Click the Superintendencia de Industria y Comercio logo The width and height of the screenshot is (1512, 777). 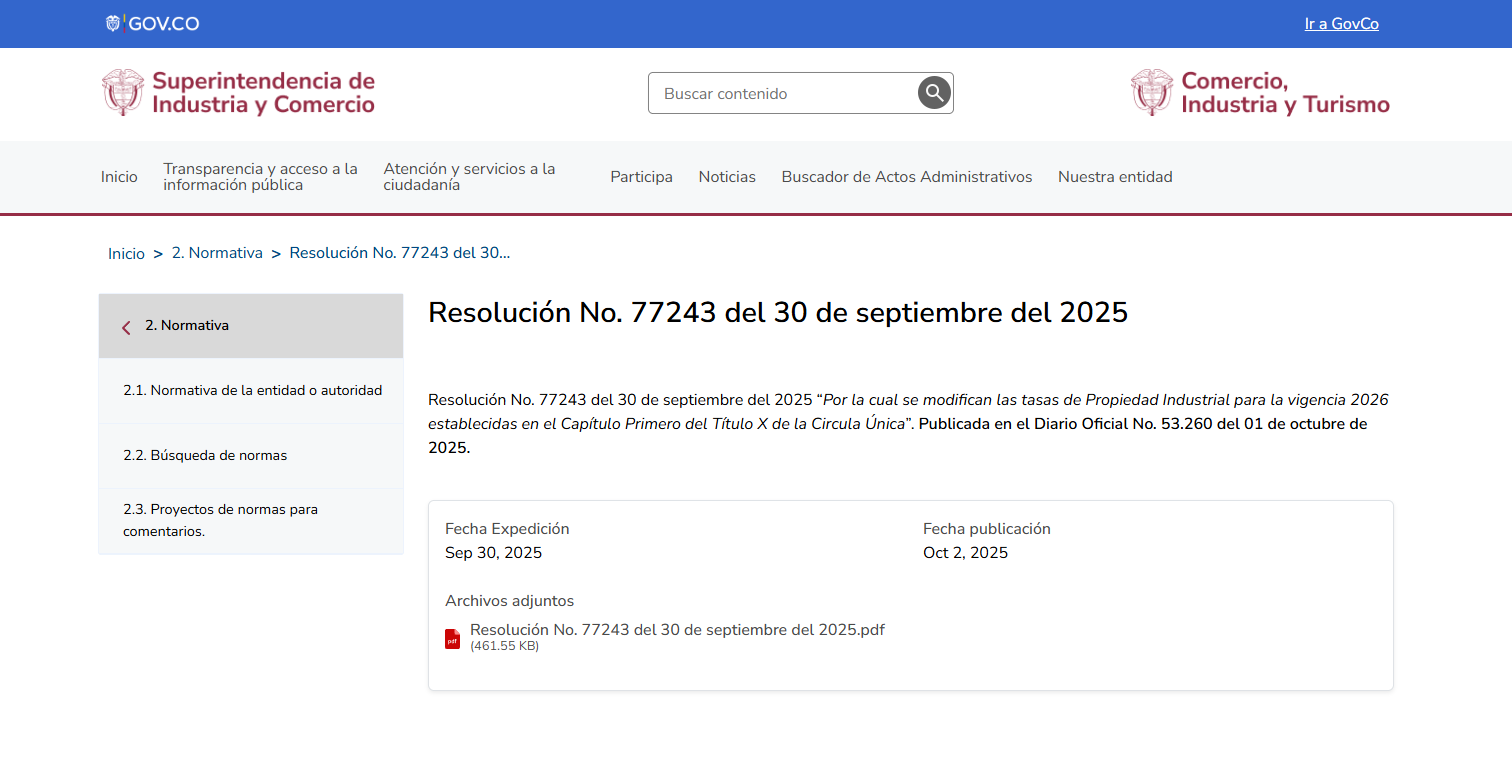click(238, 93)
